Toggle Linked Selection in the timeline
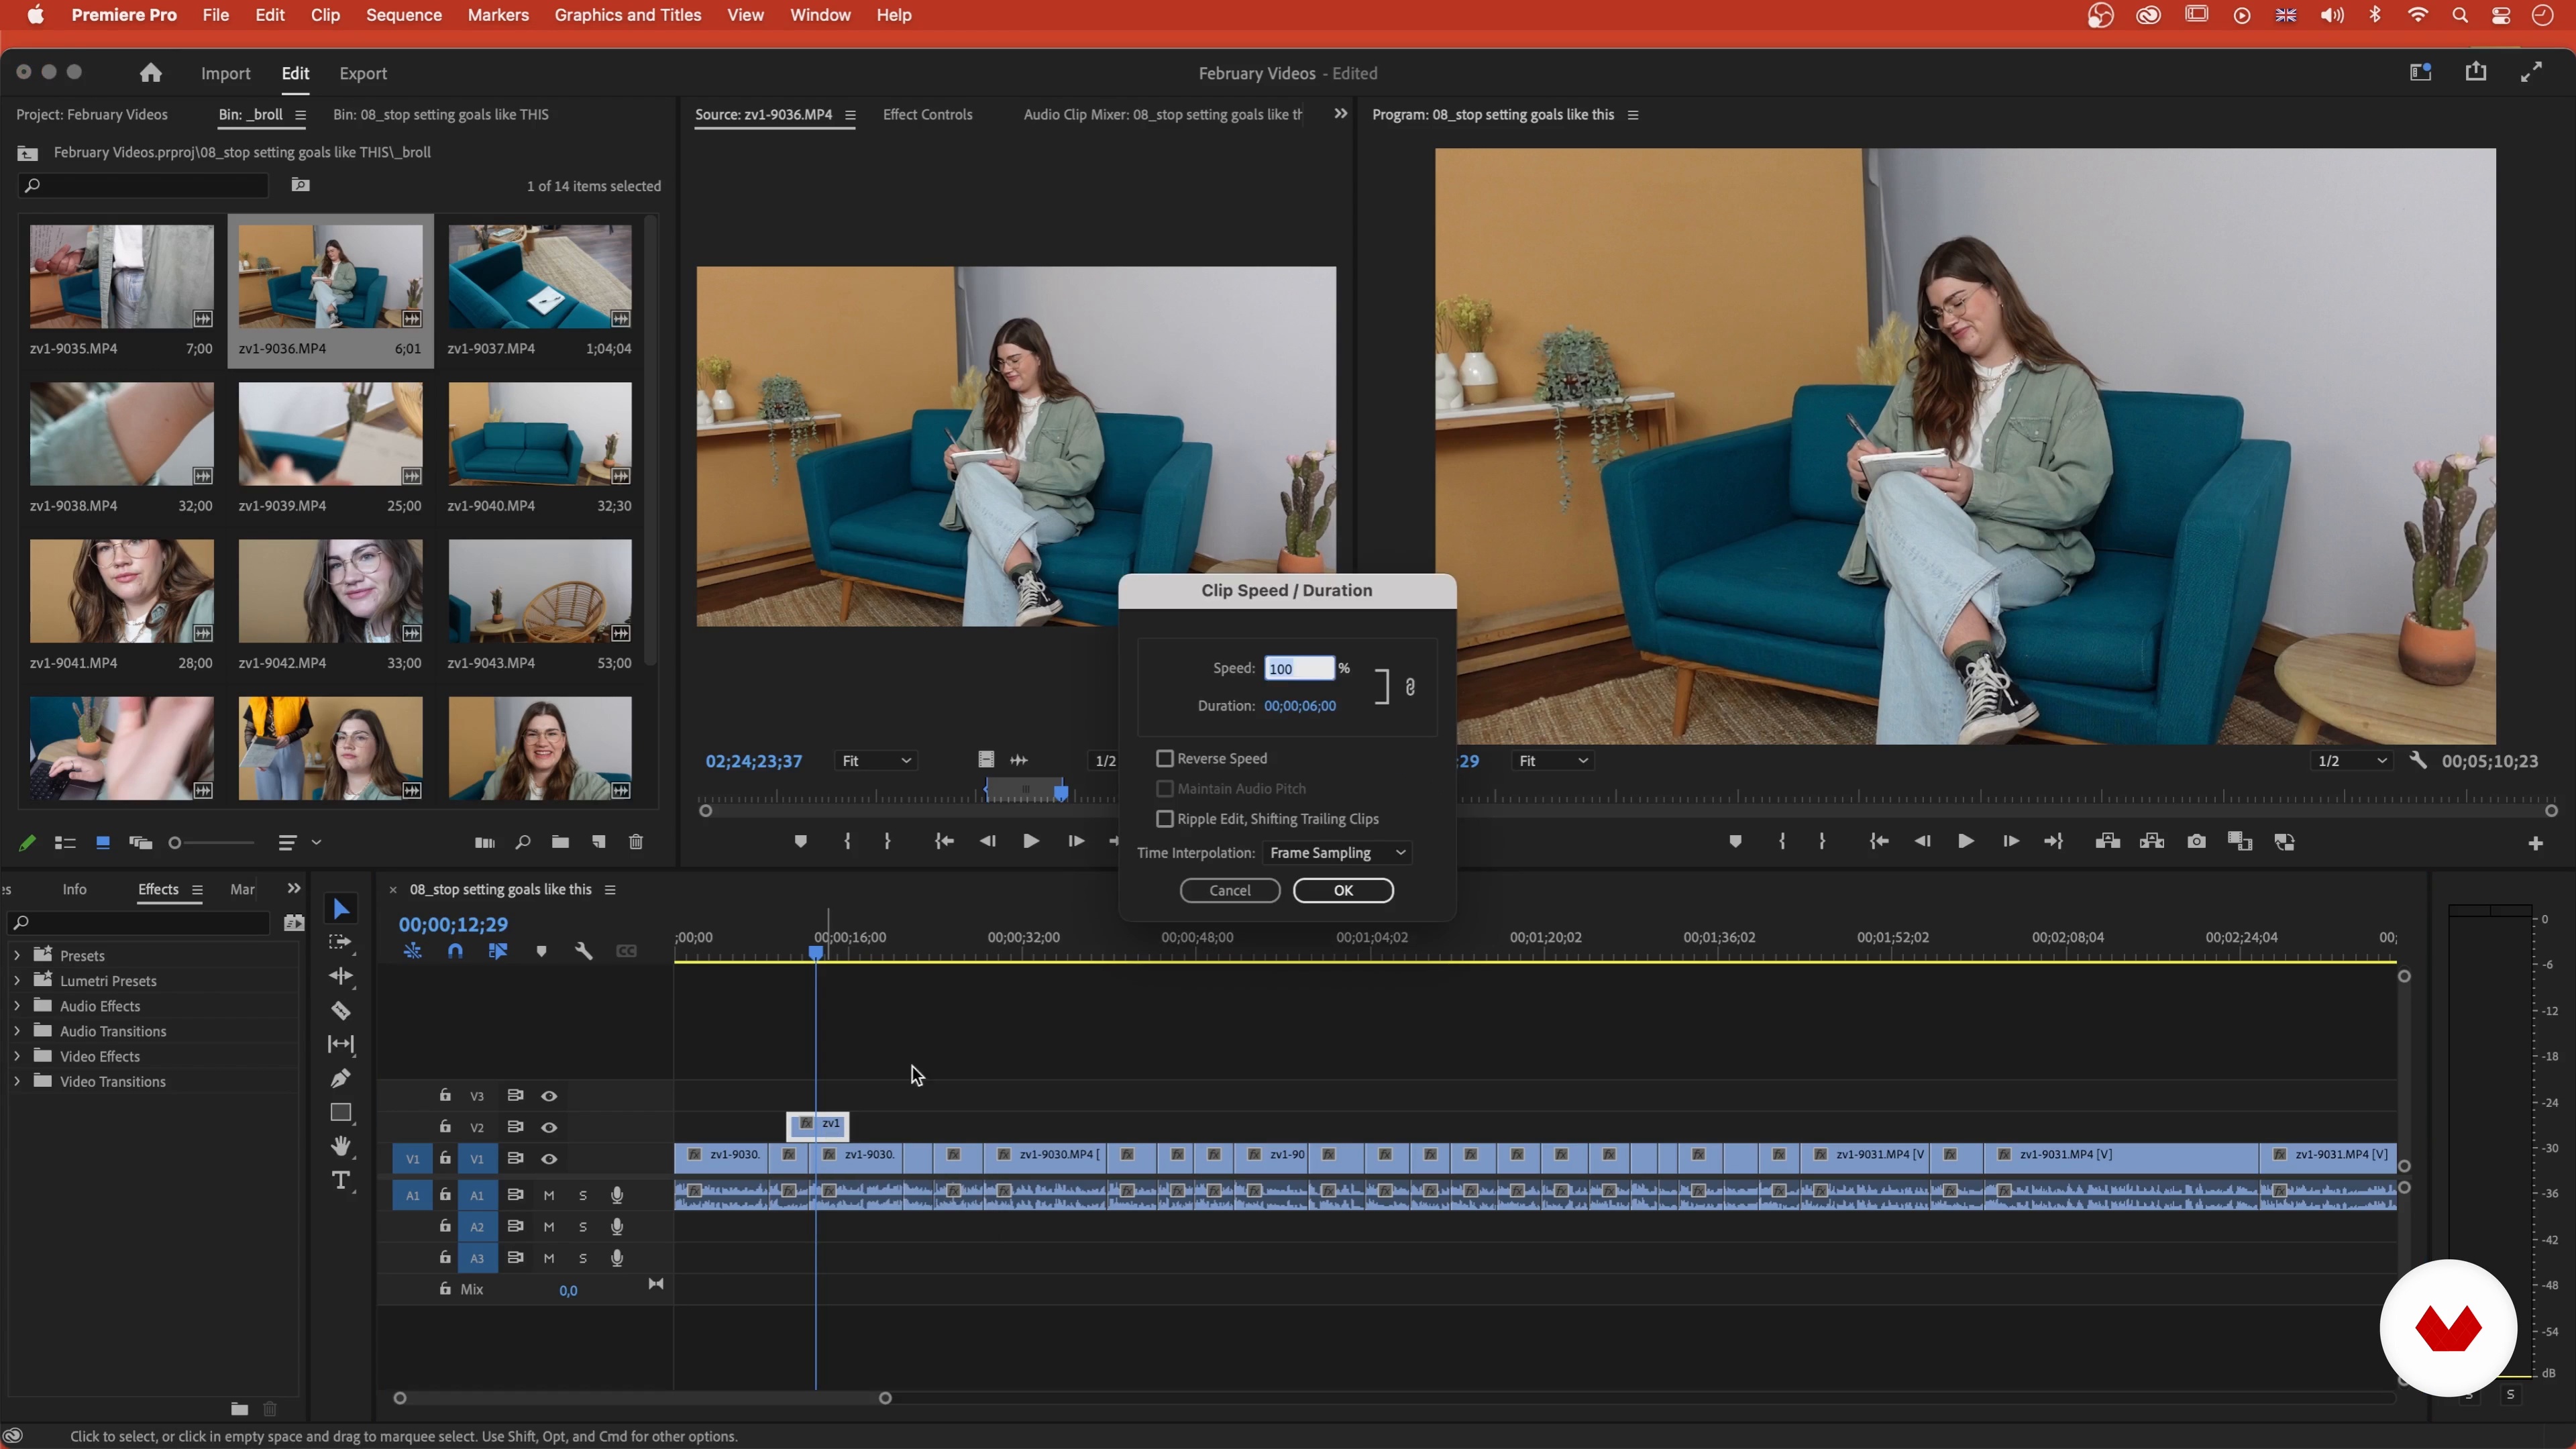Viewport: 2576px width, 1449px height. [498, 951]
